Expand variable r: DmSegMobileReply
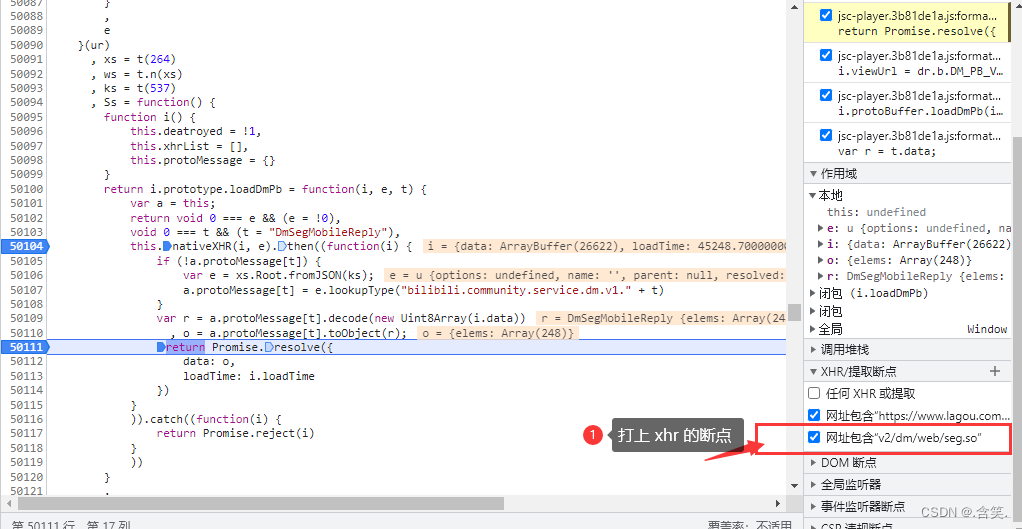 [x=821, y=276]
